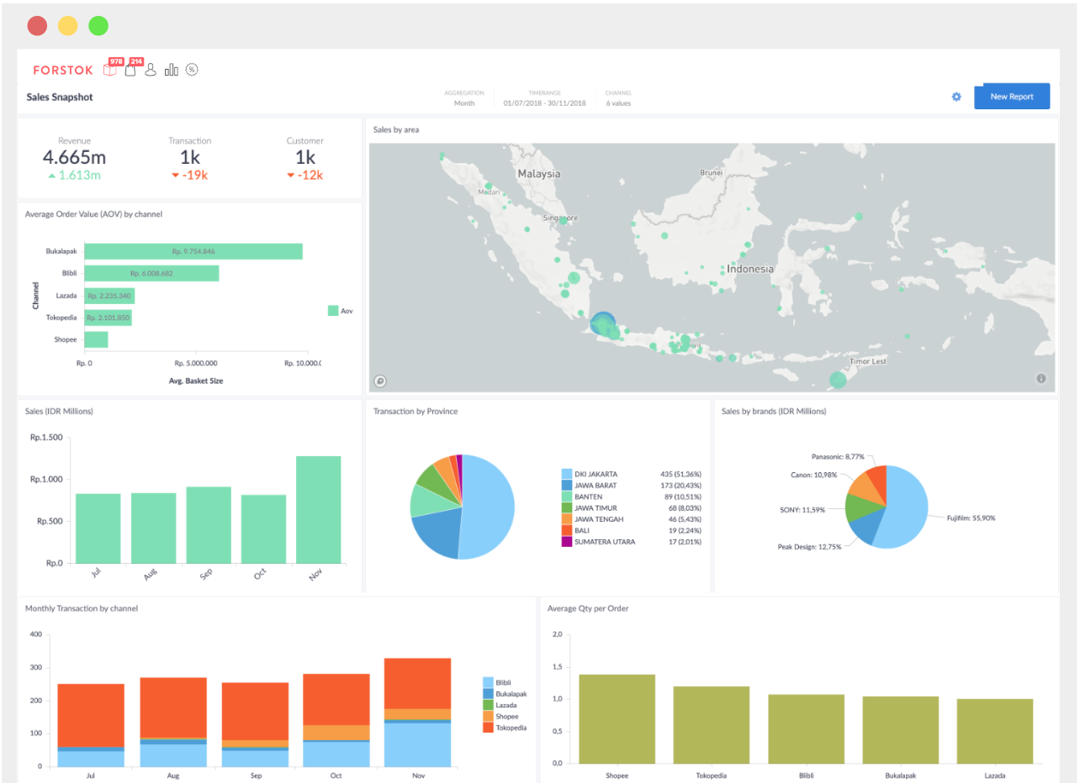
Task: Toggle SUMATERA UTARA legend entry
Action: pos(599,542)
